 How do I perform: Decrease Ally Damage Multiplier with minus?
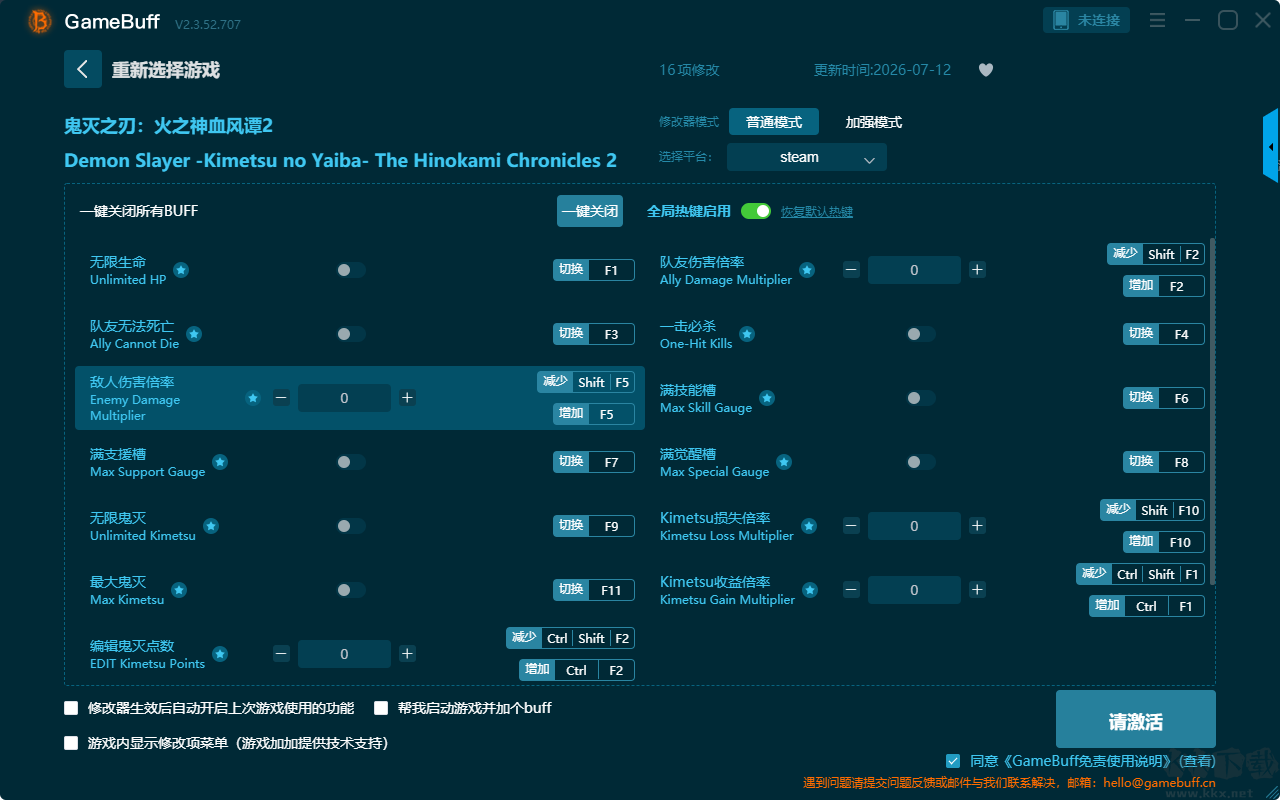851,270
